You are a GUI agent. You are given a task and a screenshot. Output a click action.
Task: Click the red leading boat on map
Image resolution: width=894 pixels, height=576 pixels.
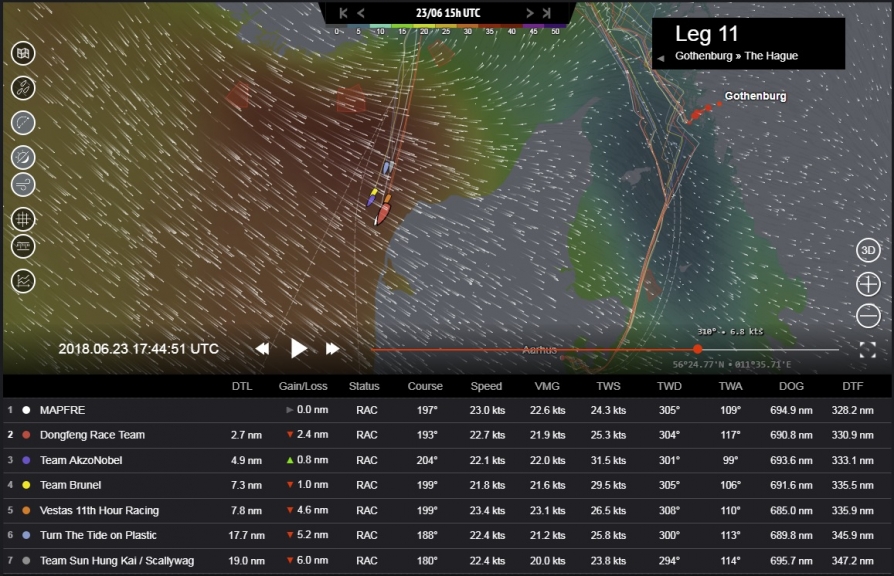point(383,213)
